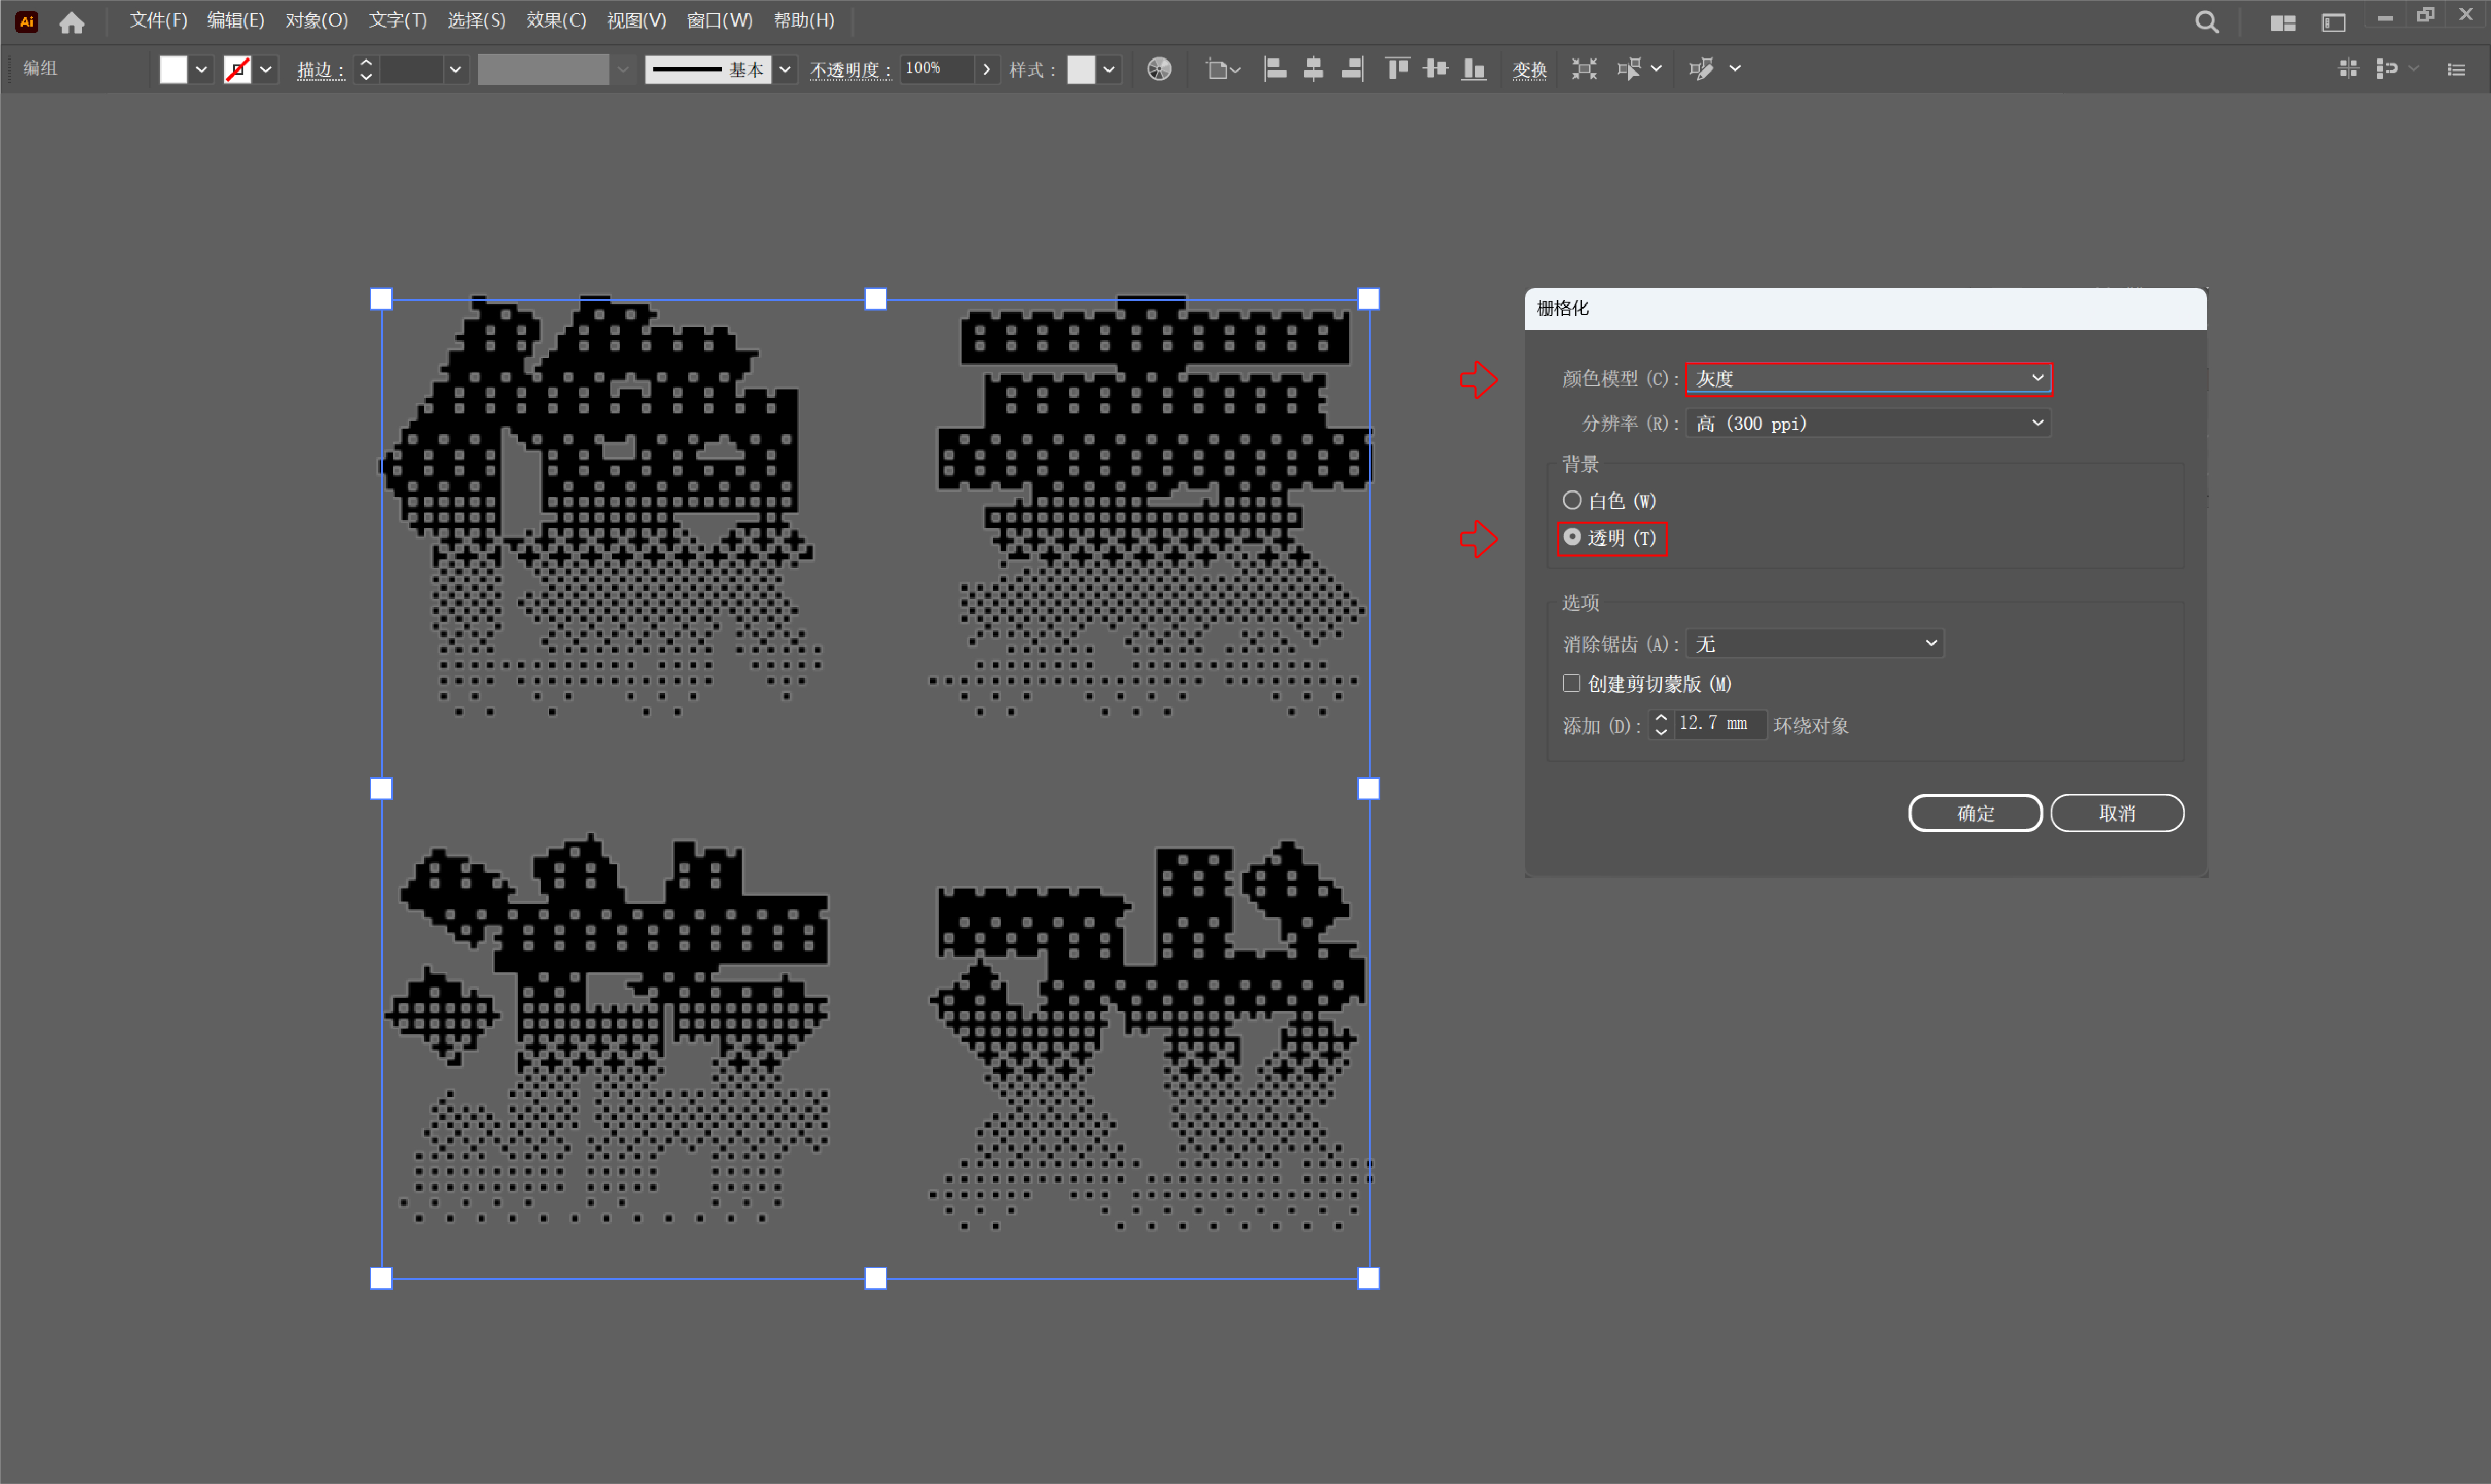This screenshot has width=2491, height=1484.
Task: Align objects to horizontal right
Action: pyautogui.click(x=1352, y=69)
